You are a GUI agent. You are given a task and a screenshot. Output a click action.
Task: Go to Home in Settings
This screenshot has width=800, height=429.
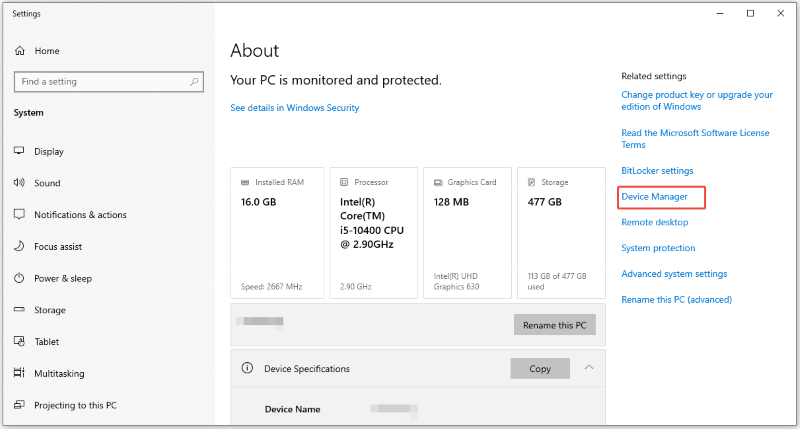[x=47, y=51]
